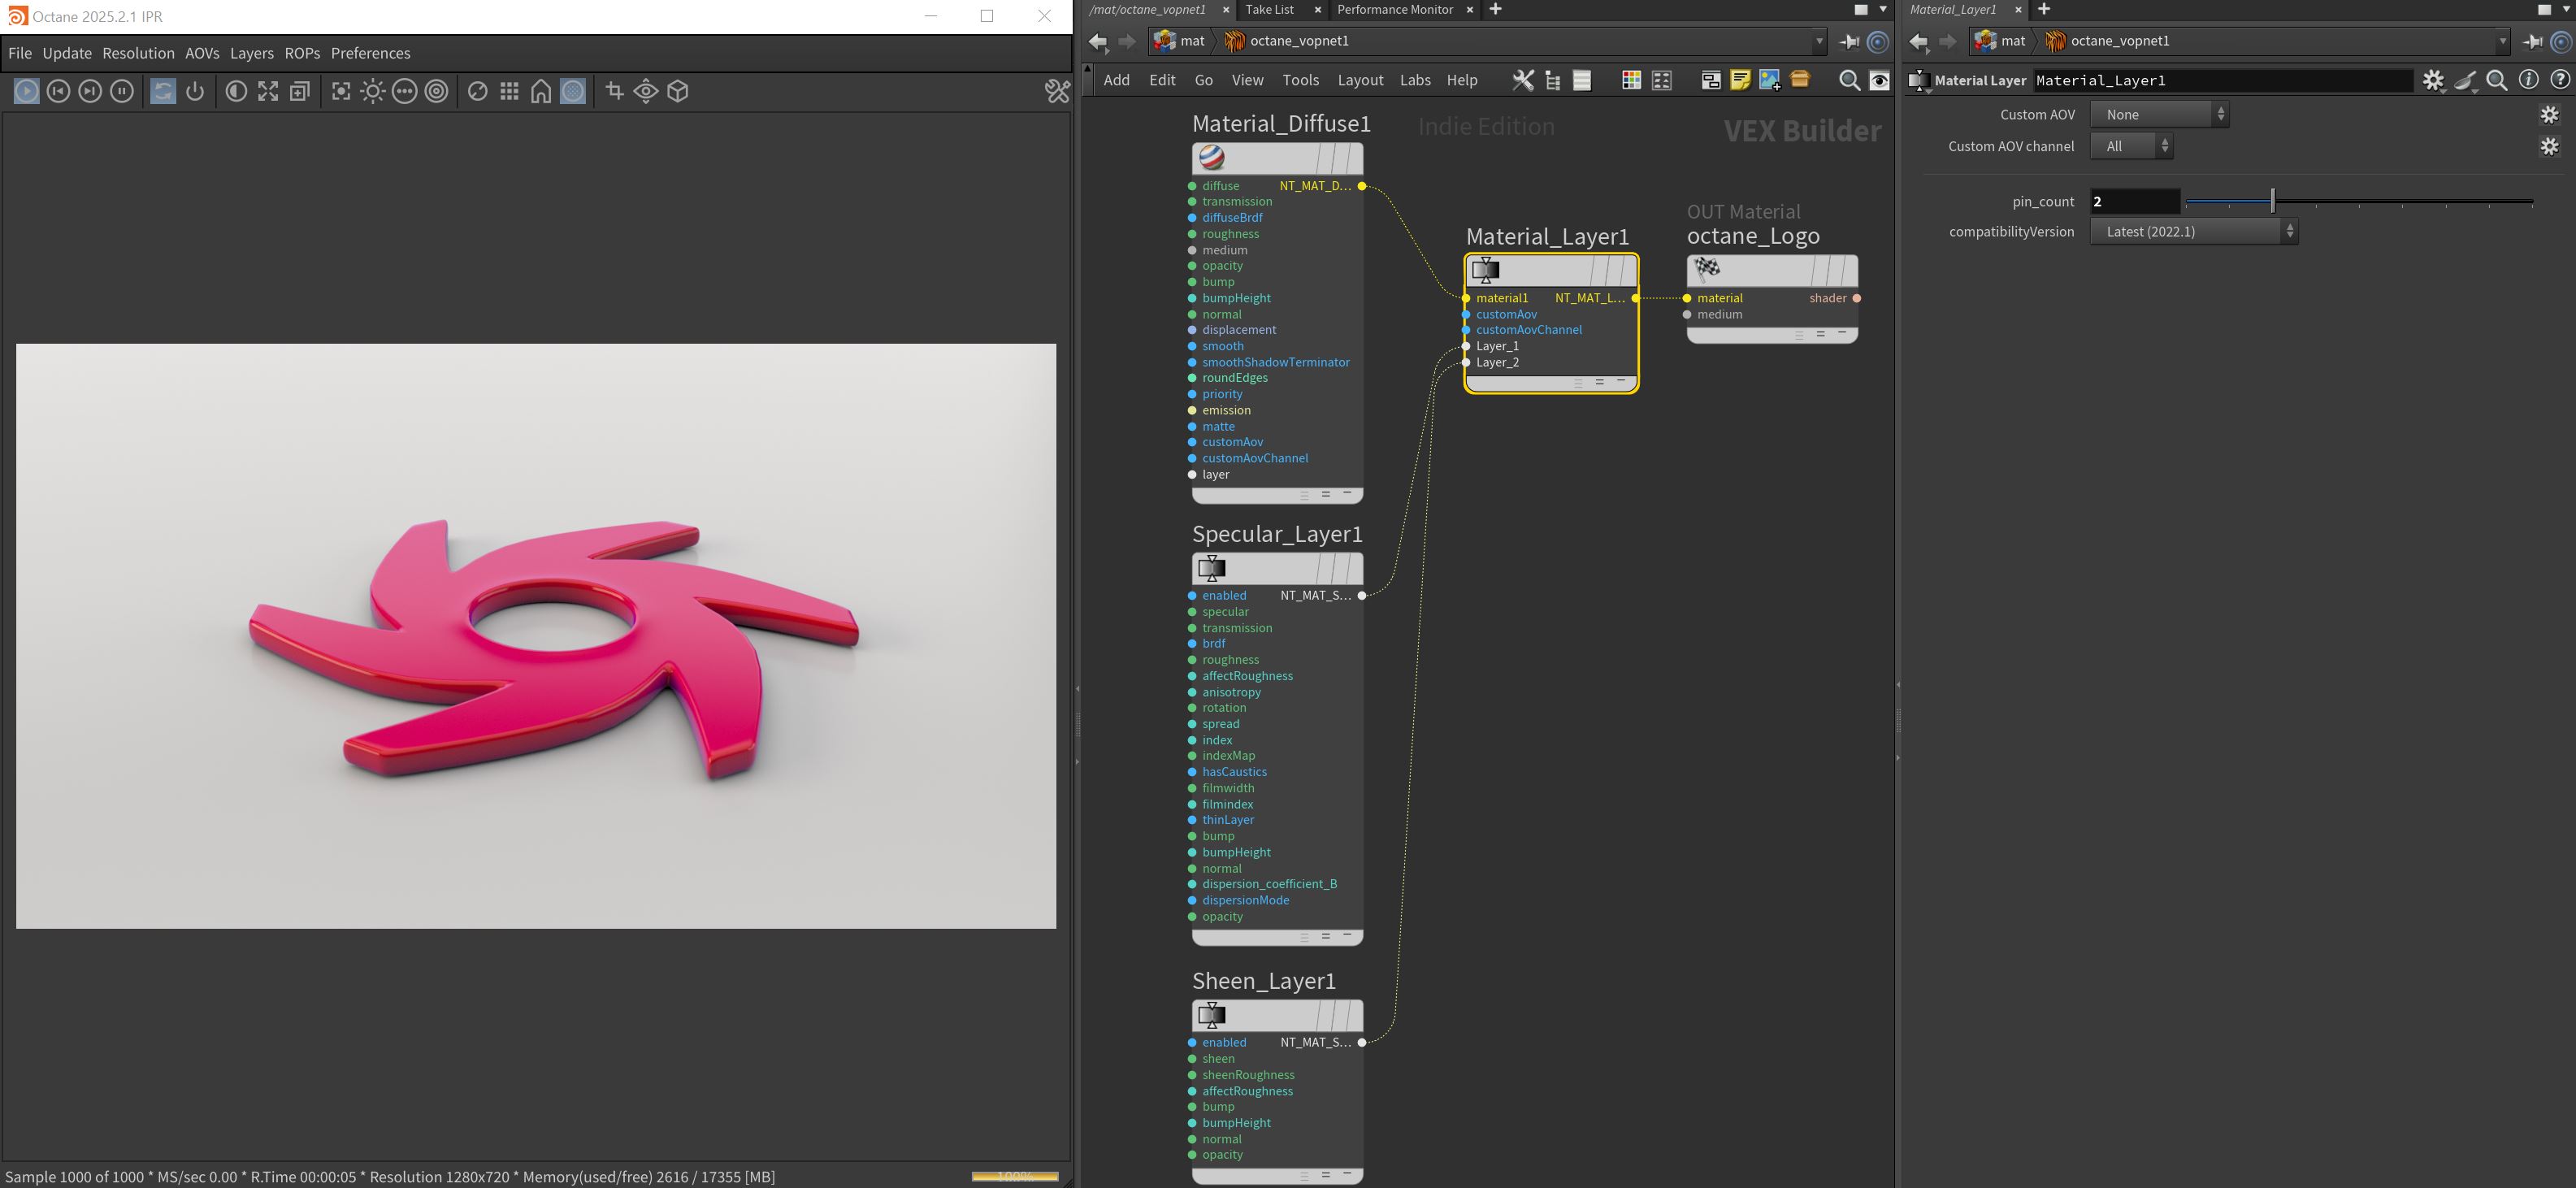The height and width of the screenshot is (1188, 2576).
Task: Toggle the eye display options icon
Action: click(1879, 80)
